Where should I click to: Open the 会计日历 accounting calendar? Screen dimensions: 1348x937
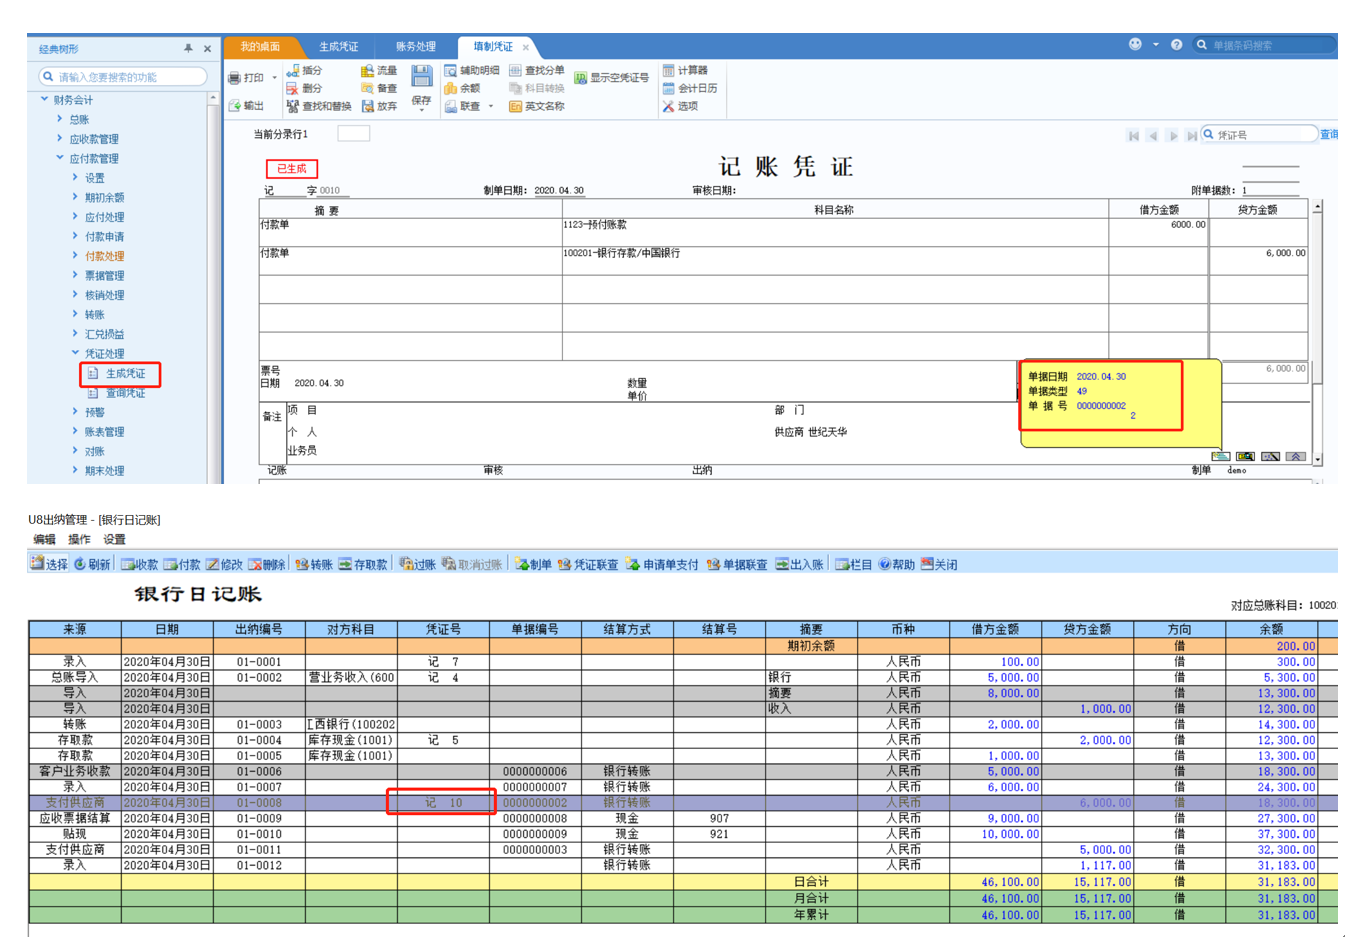click(x=690, y=88)
